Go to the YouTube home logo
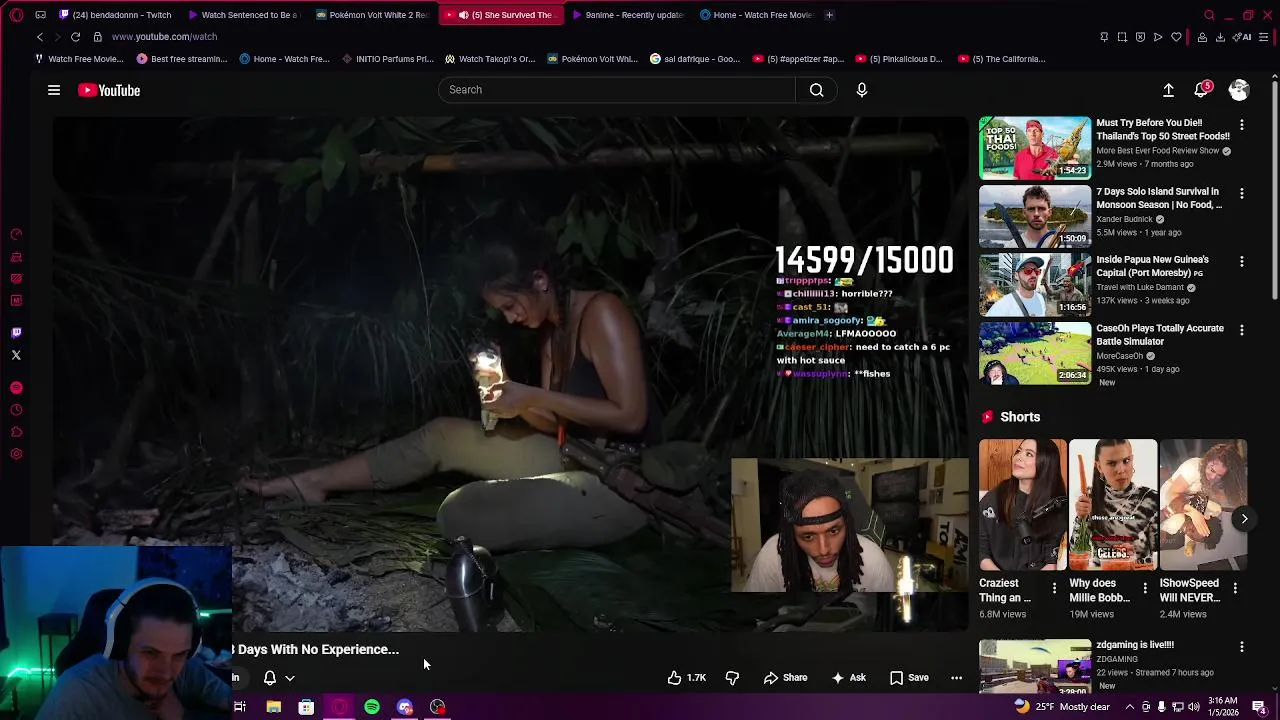The width and height of the screenshot is (1280, 720). 109,90
